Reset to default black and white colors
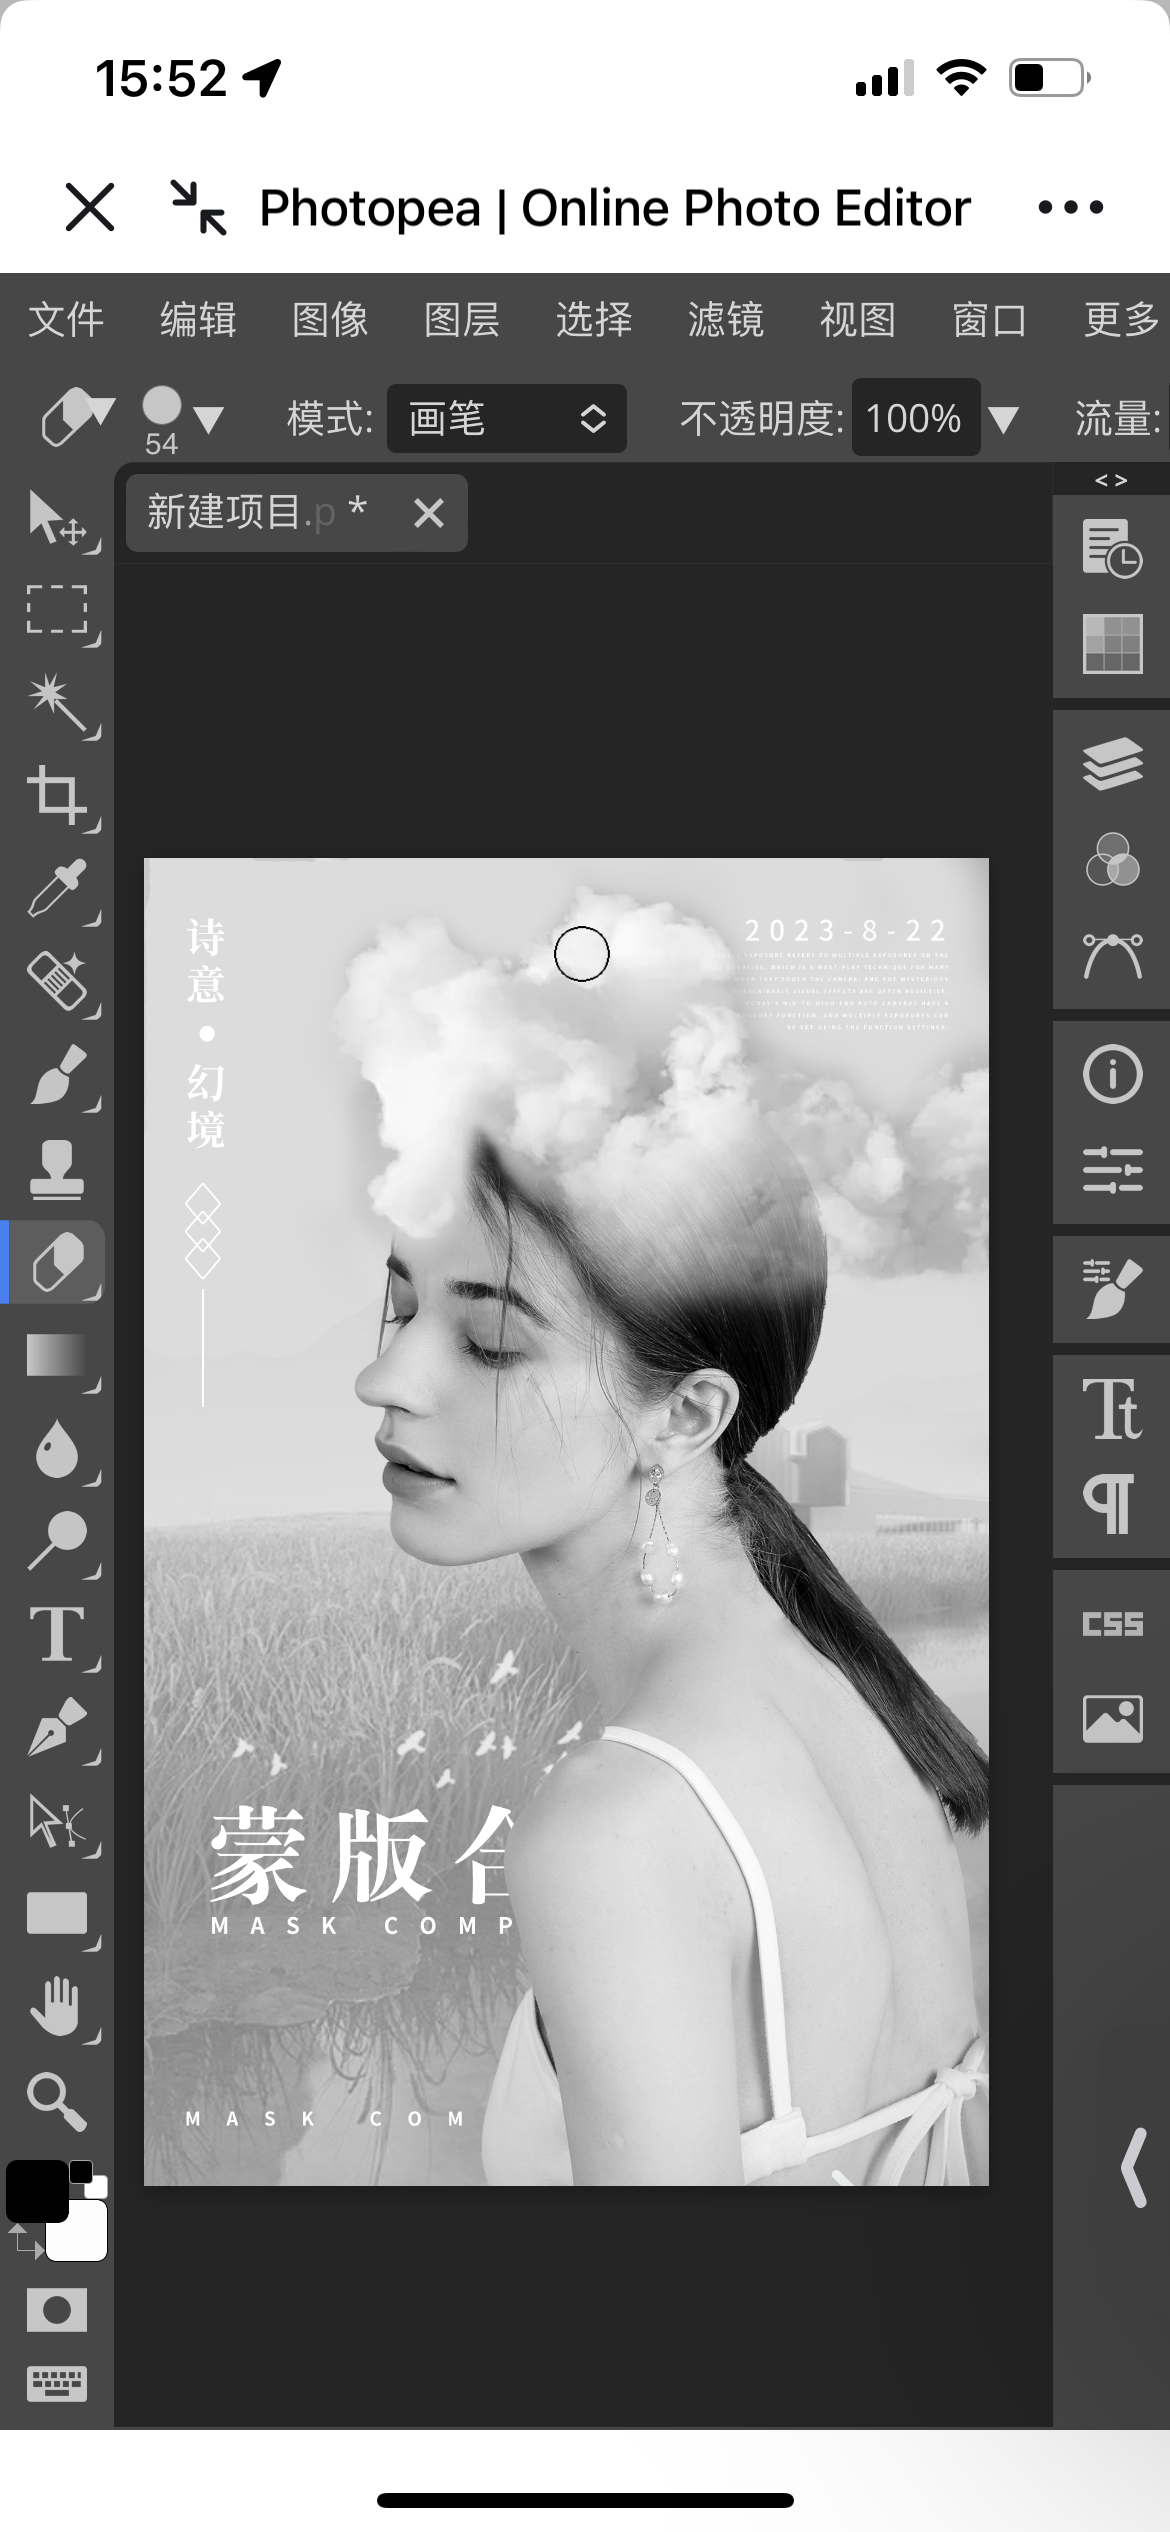 coord(88,2178)
